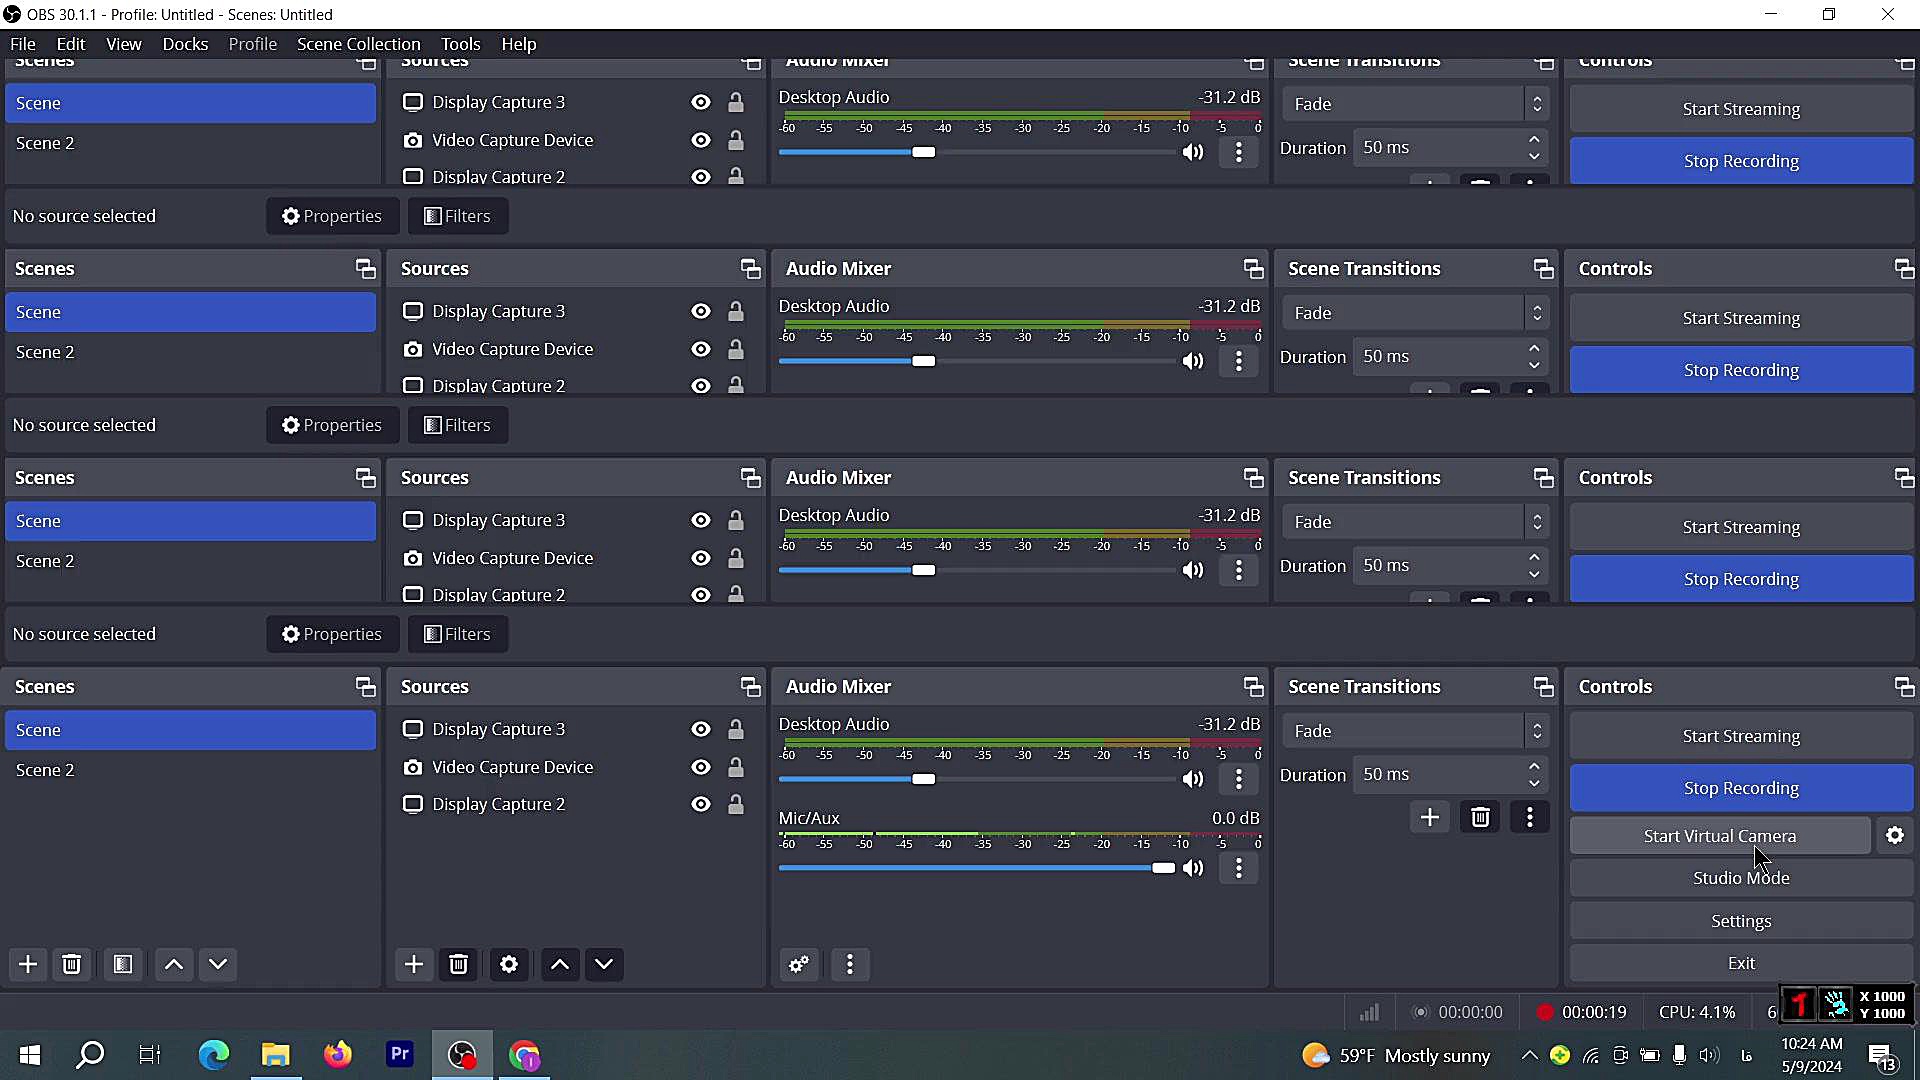Mute Desktop Audio in bottom Audio Mixer dock

(1194, 779)
